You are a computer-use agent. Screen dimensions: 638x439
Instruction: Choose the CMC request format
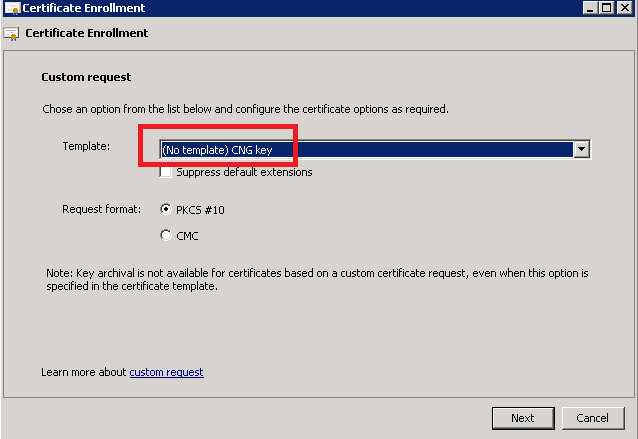click(166, 236)
